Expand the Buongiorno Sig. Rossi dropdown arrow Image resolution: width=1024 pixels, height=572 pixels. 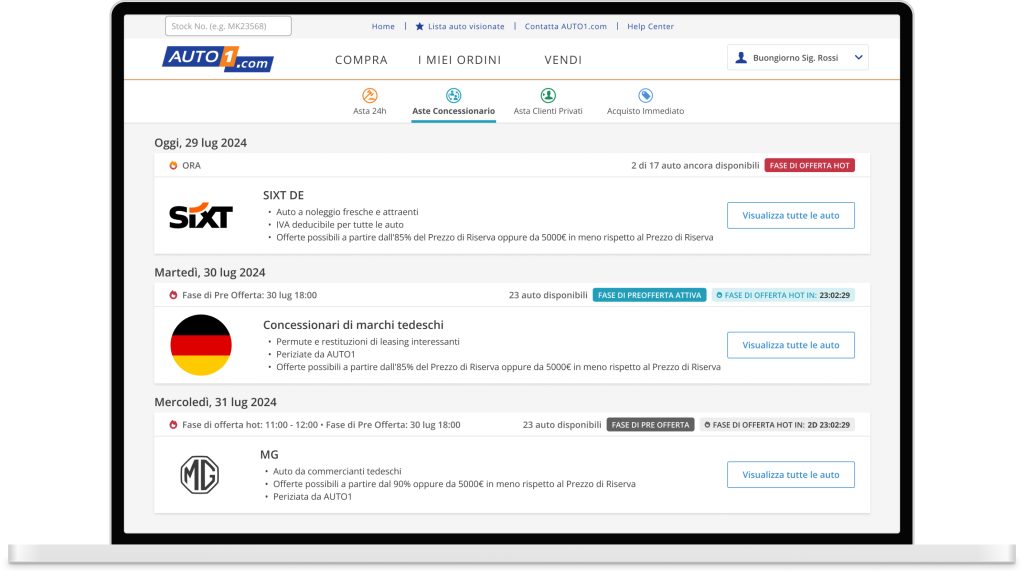858,57
